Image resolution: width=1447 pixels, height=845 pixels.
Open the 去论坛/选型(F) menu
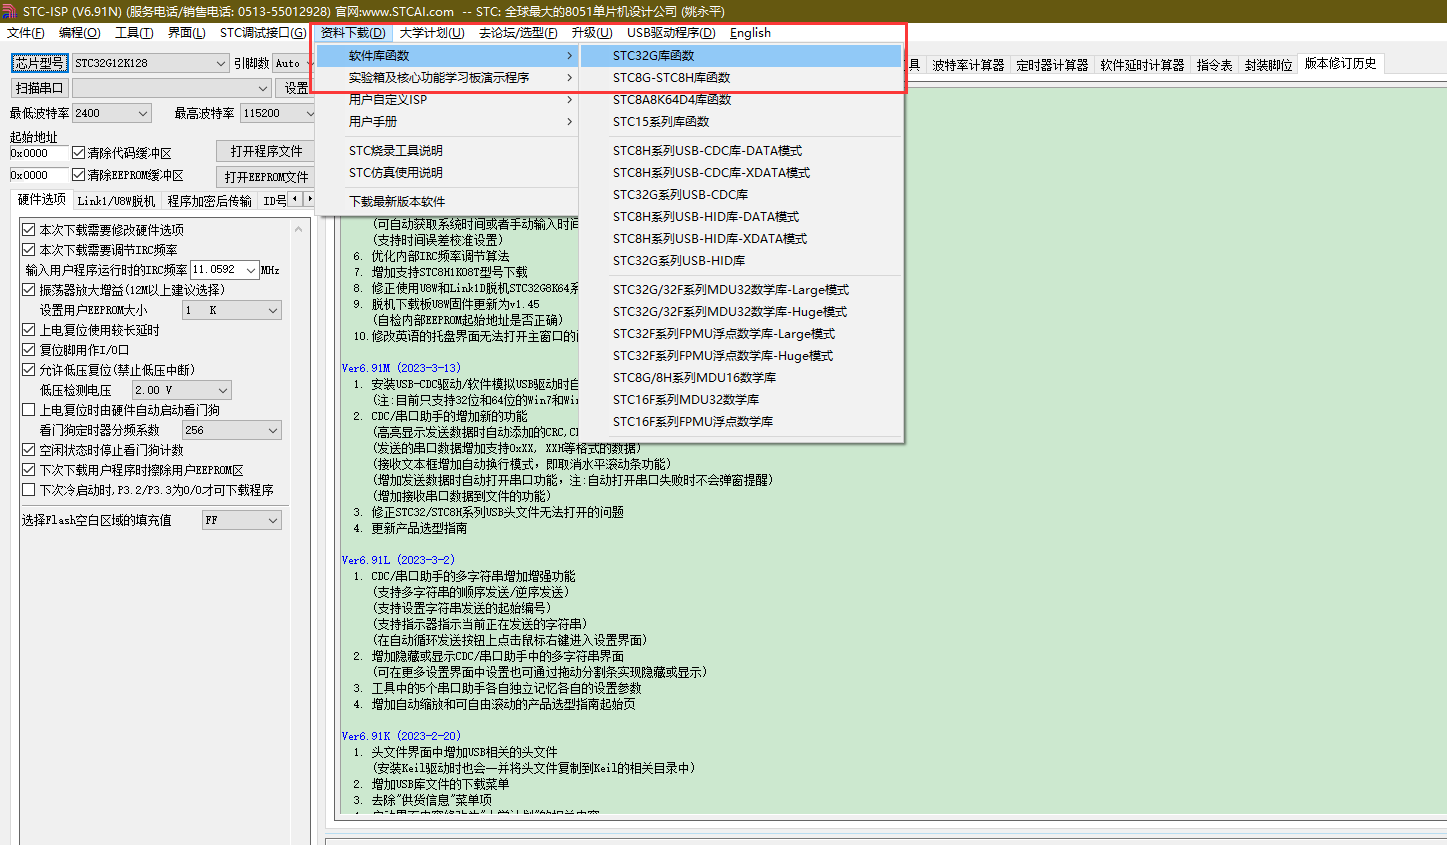tap(518, 33)
